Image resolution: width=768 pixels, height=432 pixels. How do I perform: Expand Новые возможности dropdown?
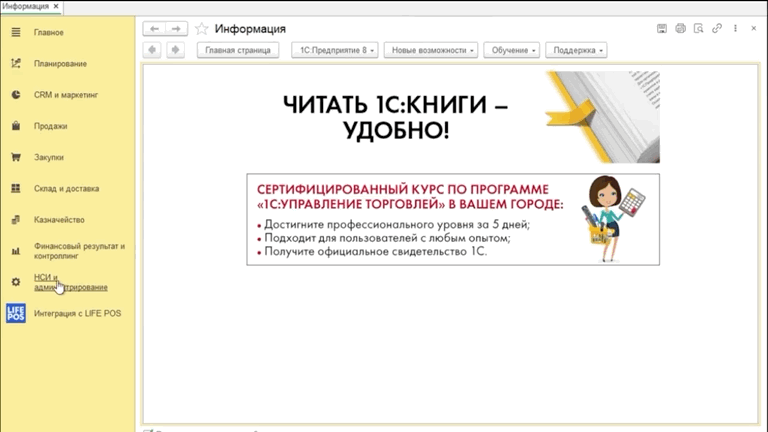click(x=431, y=50)
